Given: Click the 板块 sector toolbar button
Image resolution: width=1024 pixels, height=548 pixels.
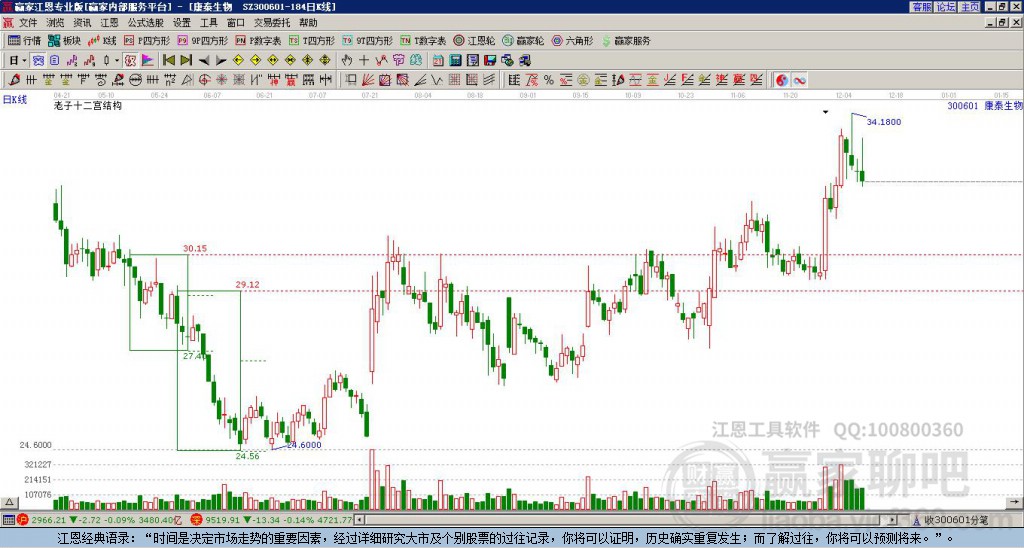Looking at the screenshot, I should [x=64, y=40].
